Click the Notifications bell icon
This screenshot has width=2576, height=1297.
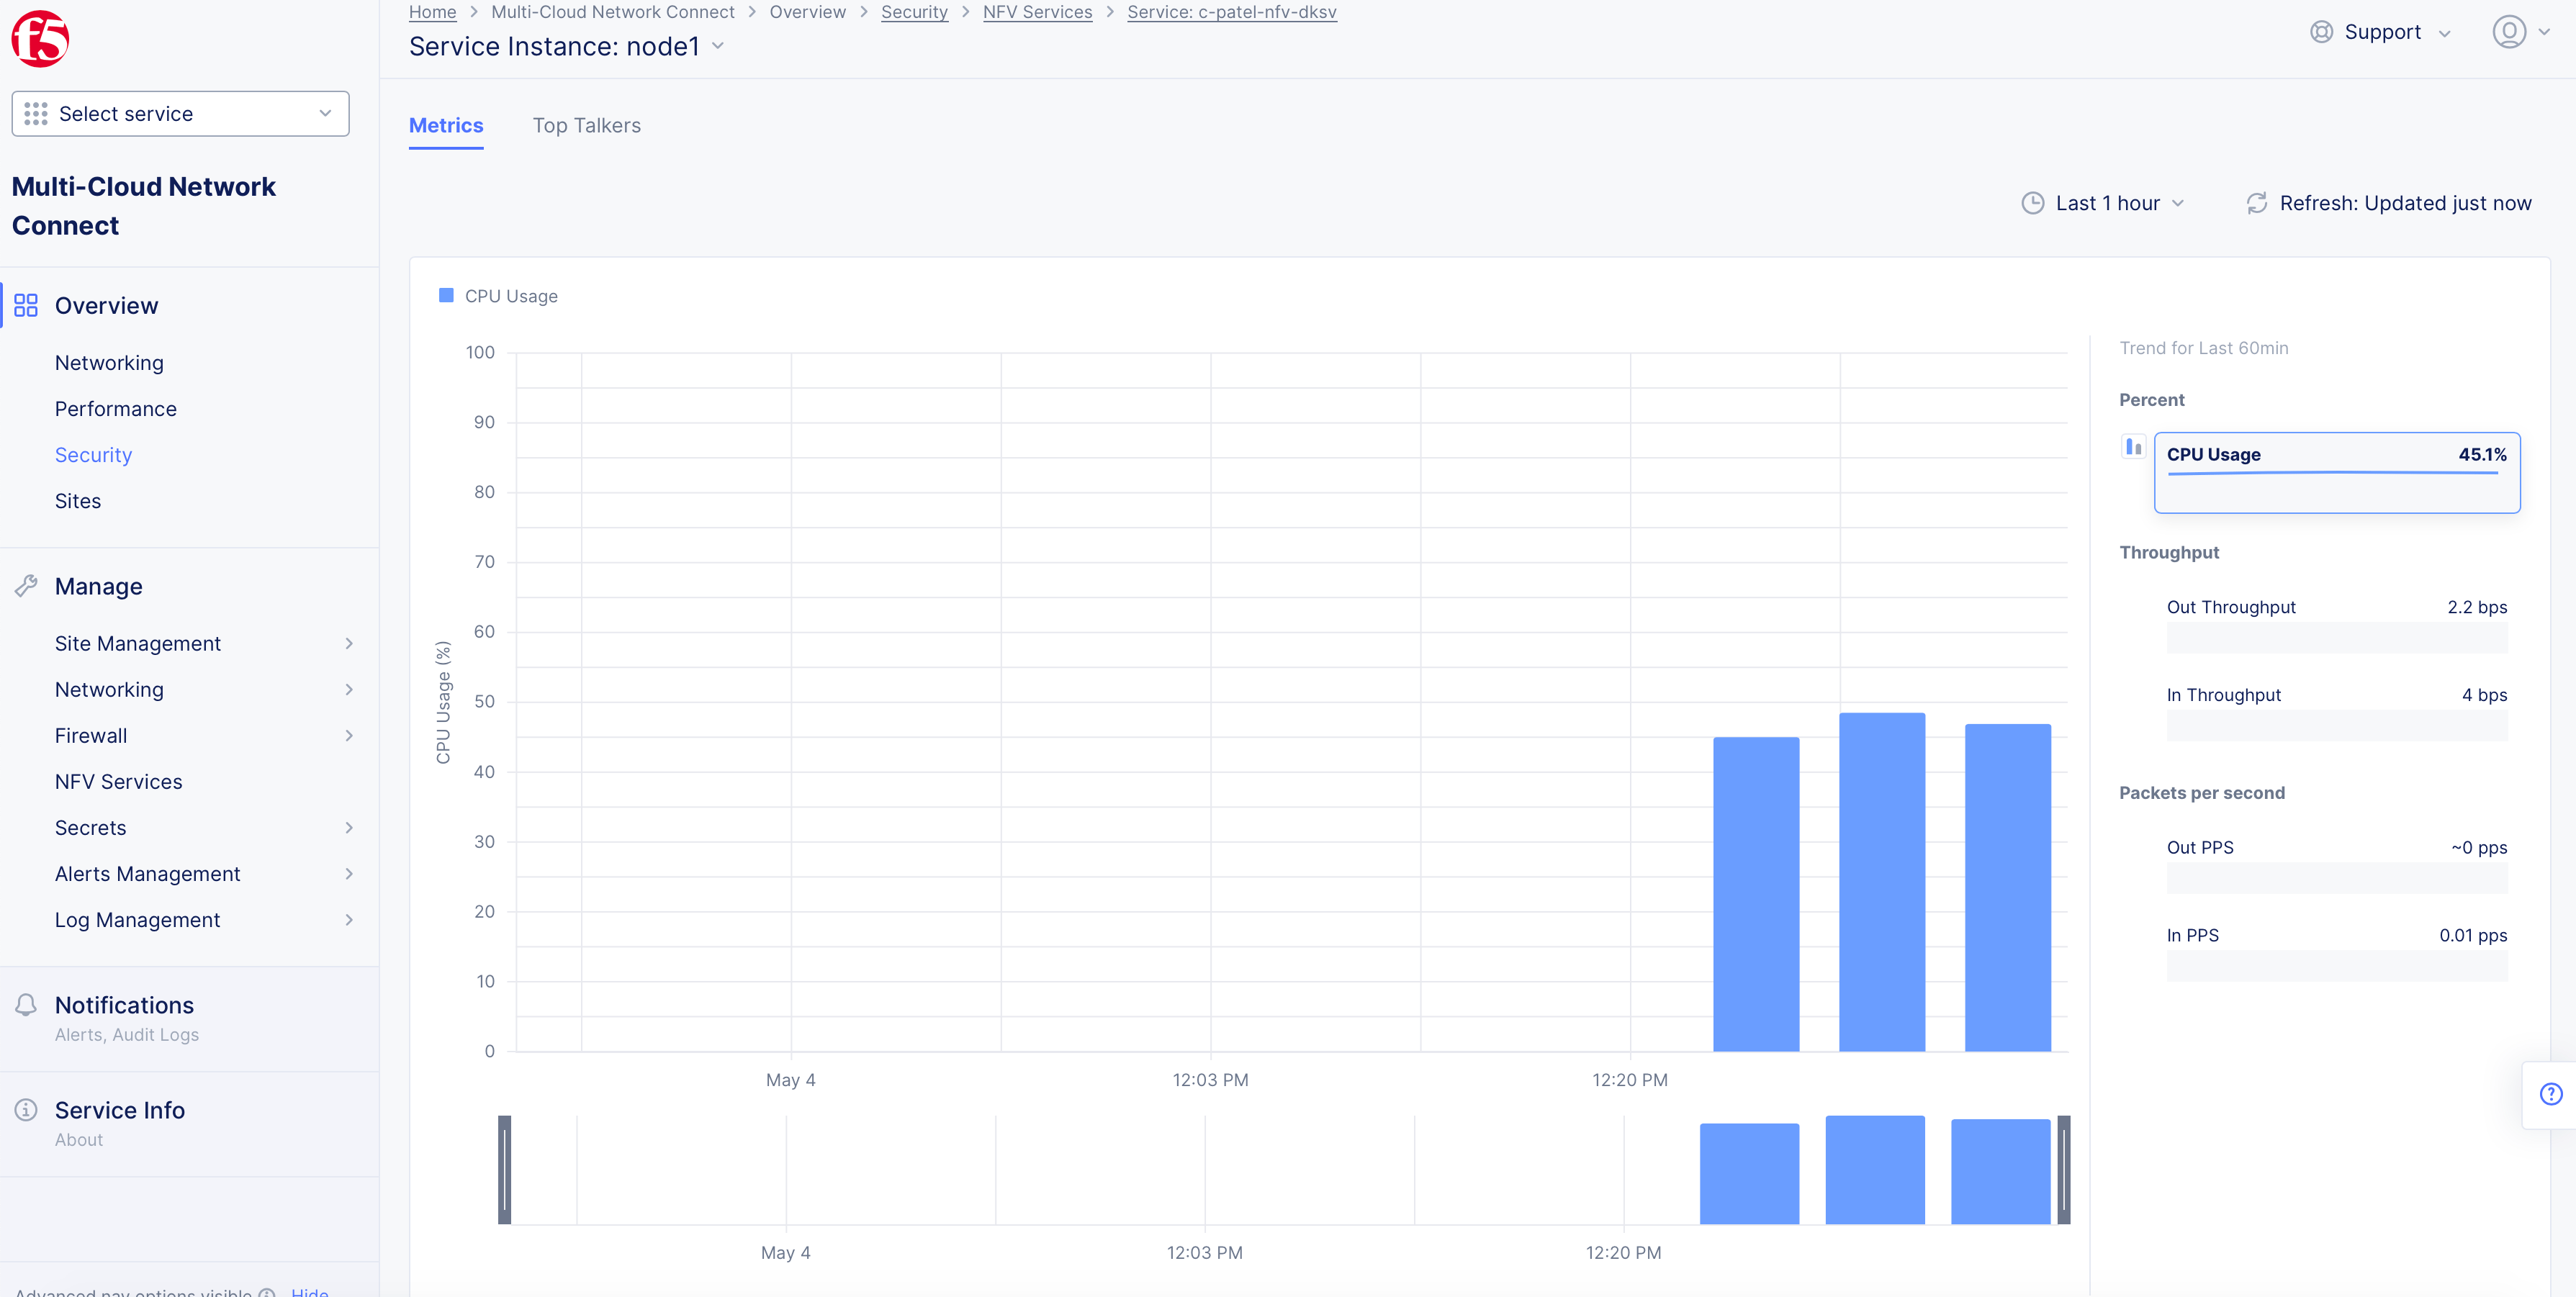[26, 1004]
